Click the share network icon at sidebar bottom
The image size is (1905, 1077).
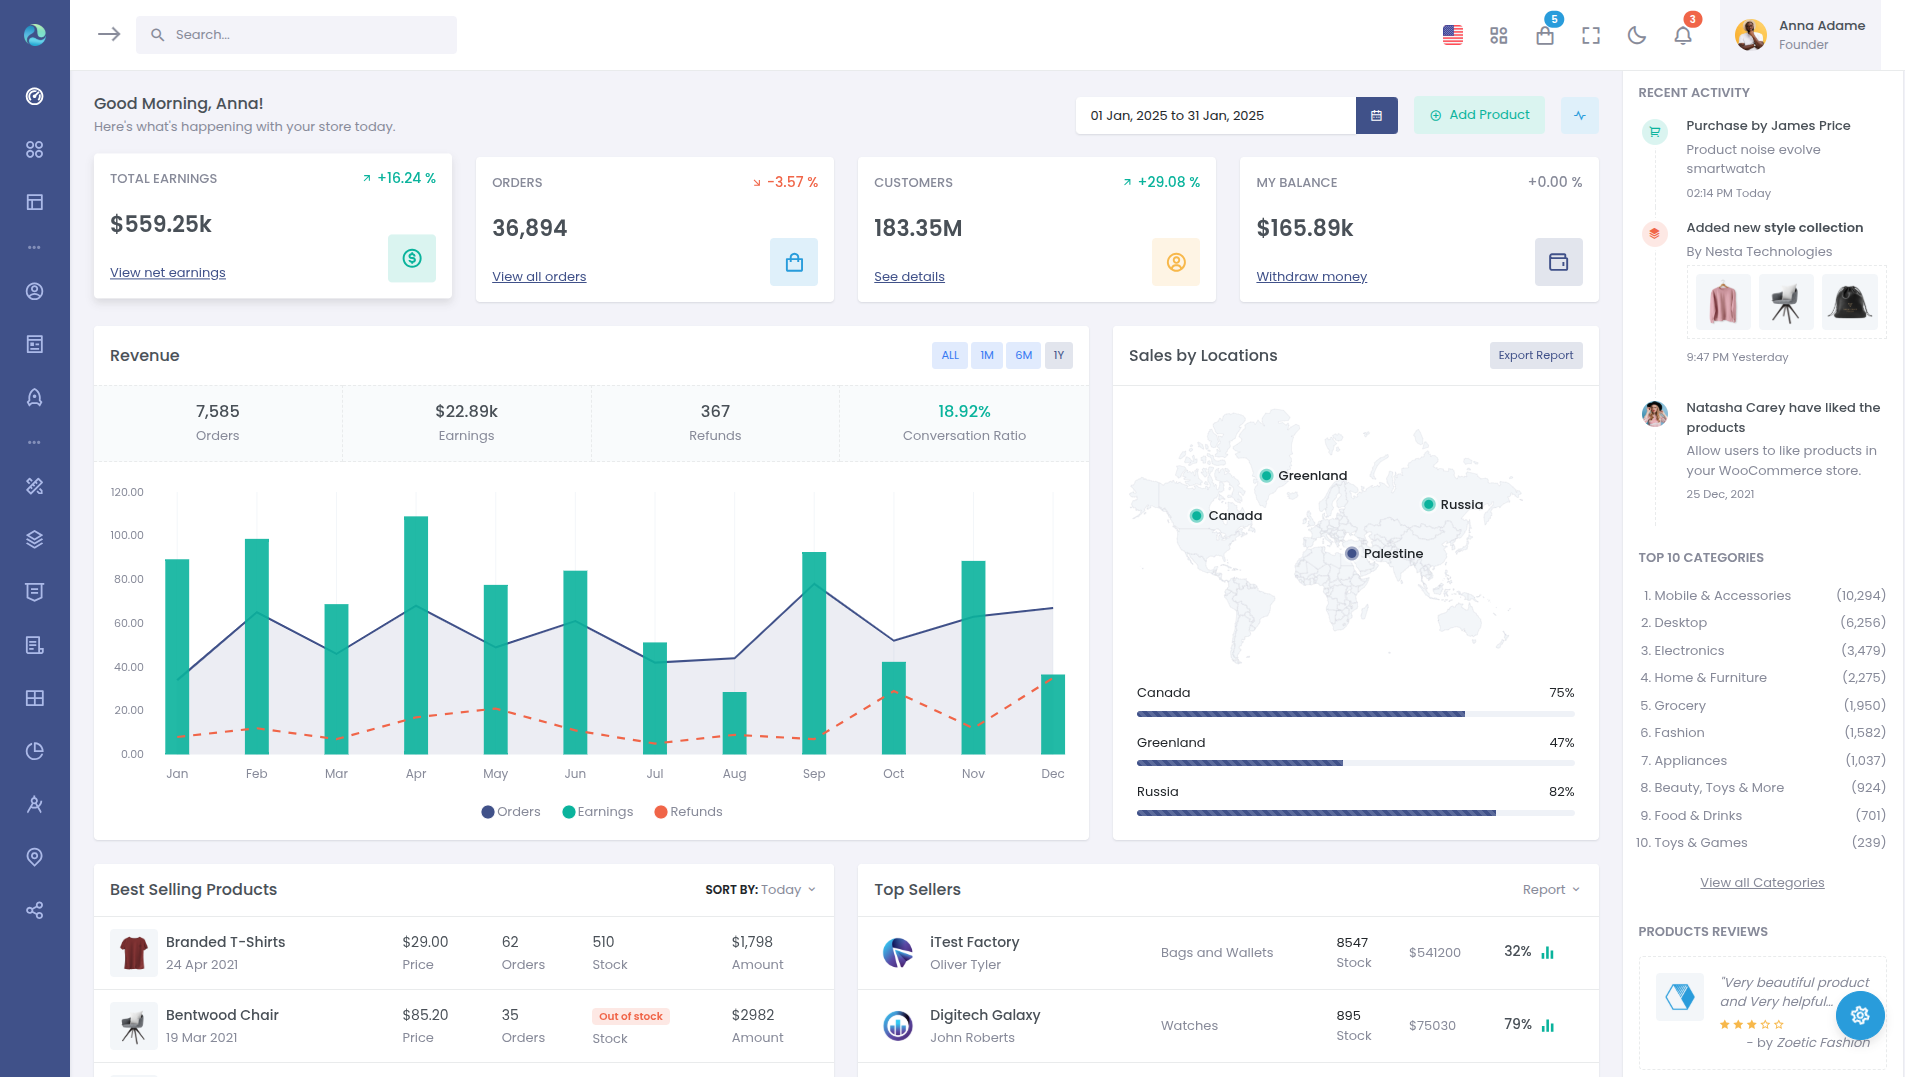tap(35, 910)
